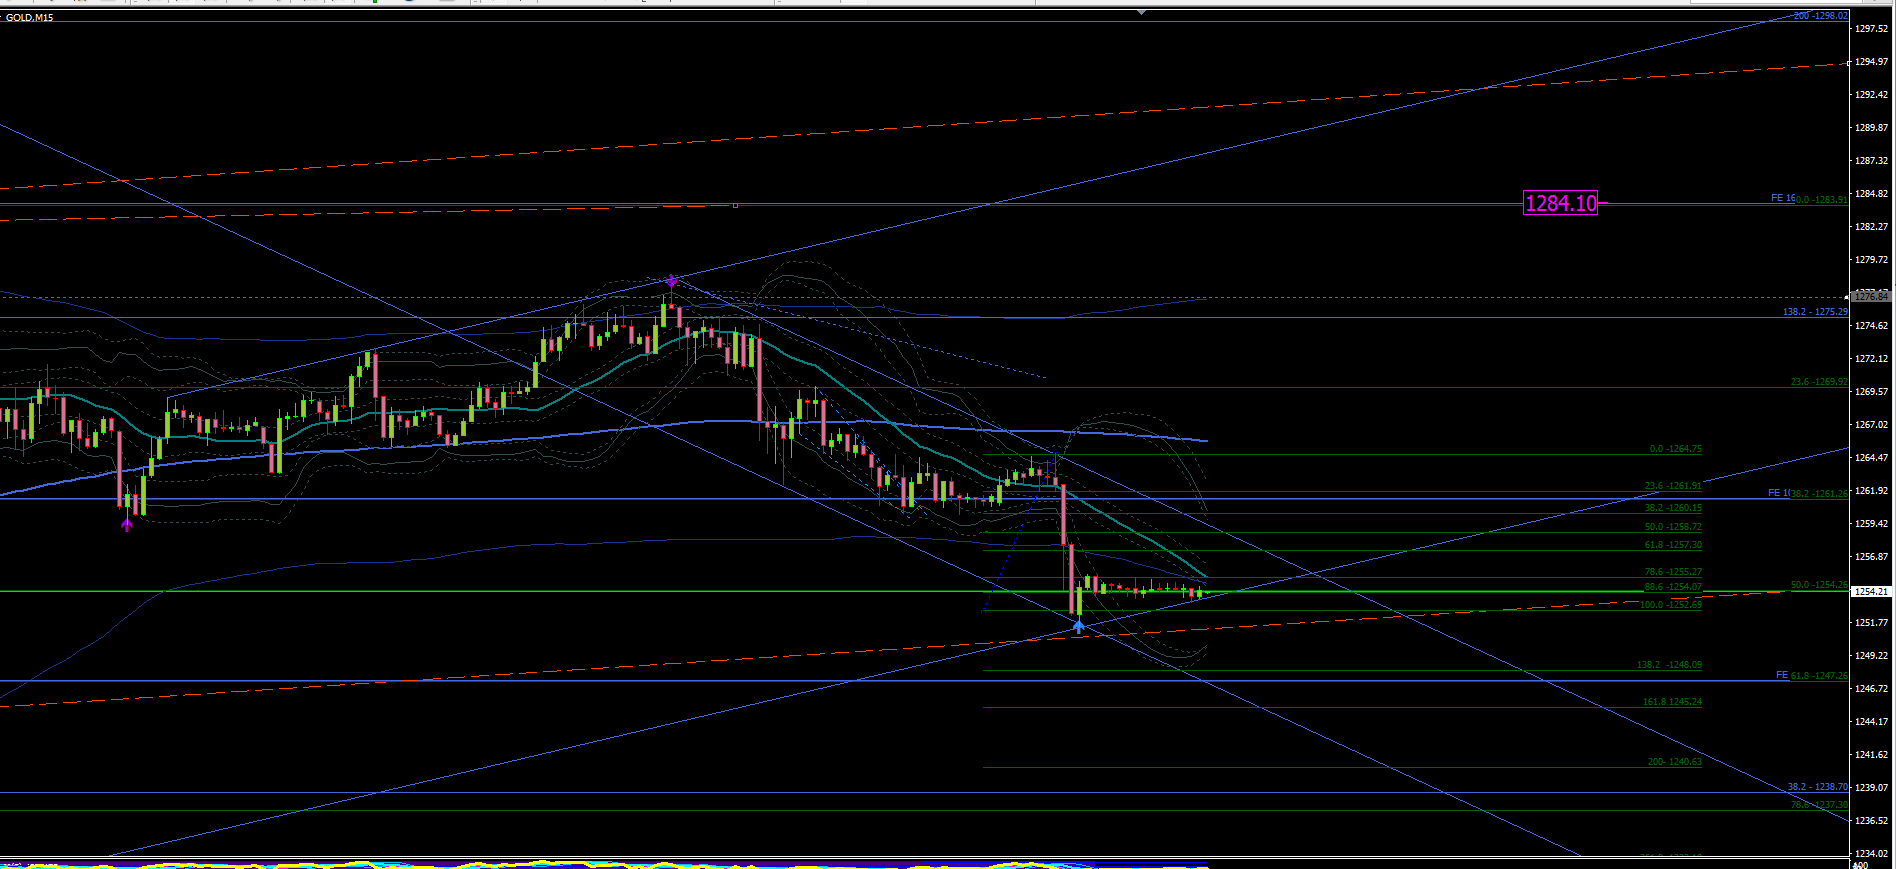The width and height of the screenshot is (1896, 869).
Task: Select the magenta 1284.10 price label
Action: 1560,203
